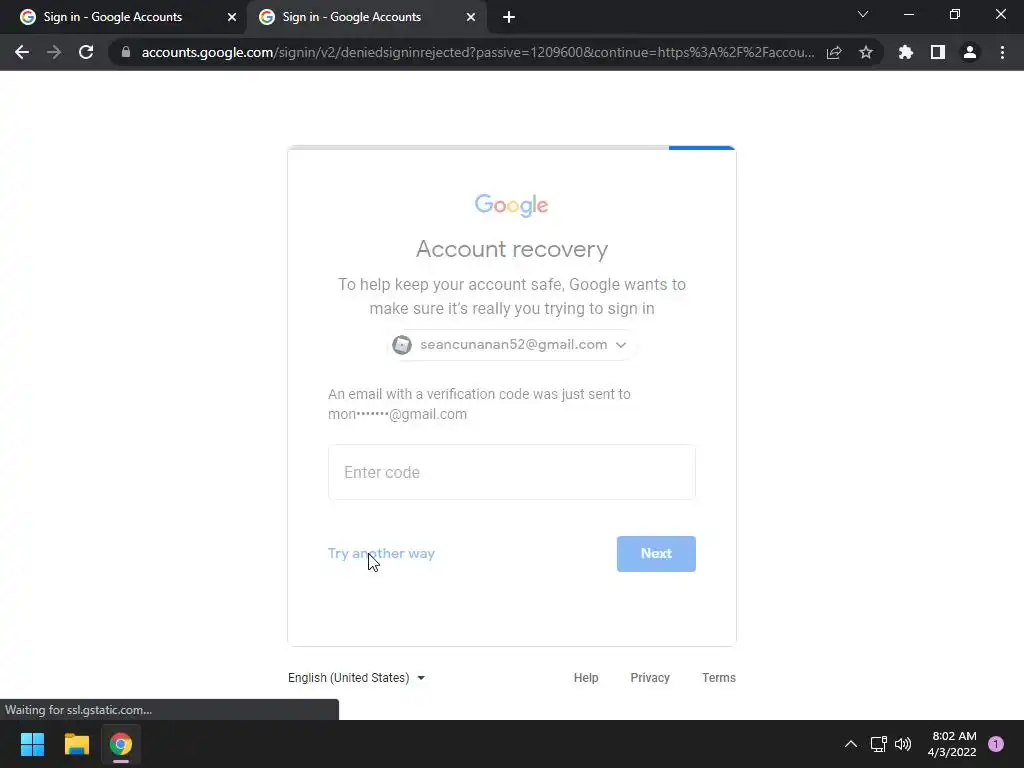Click the browser forward arrow
The width and height of the screenshot is (1024, 768).
(54, 52)
